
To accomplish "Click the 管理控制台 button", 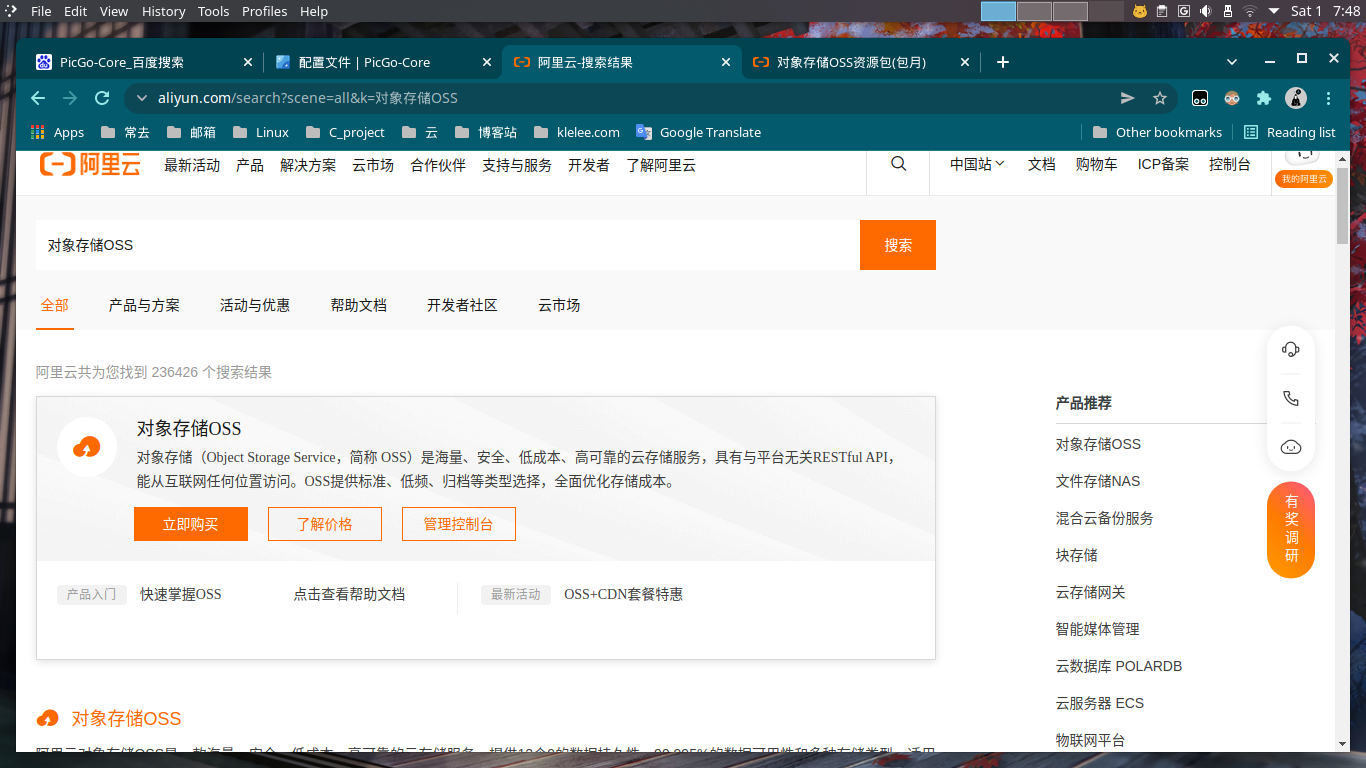I will 459,524.
